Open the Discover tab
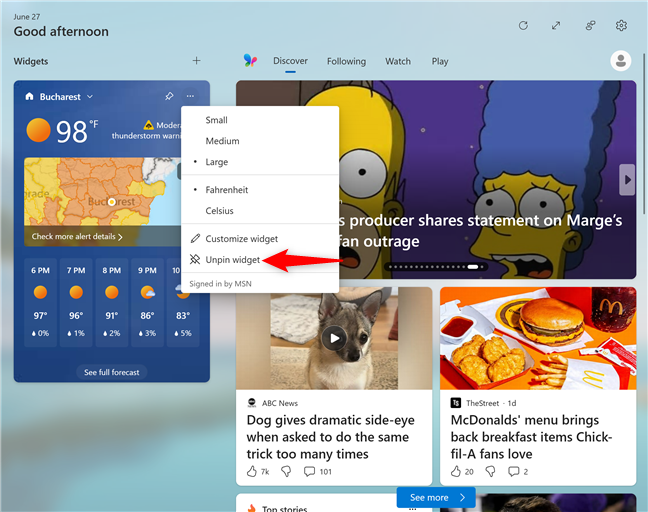648x512 pixels. point(290,61)
